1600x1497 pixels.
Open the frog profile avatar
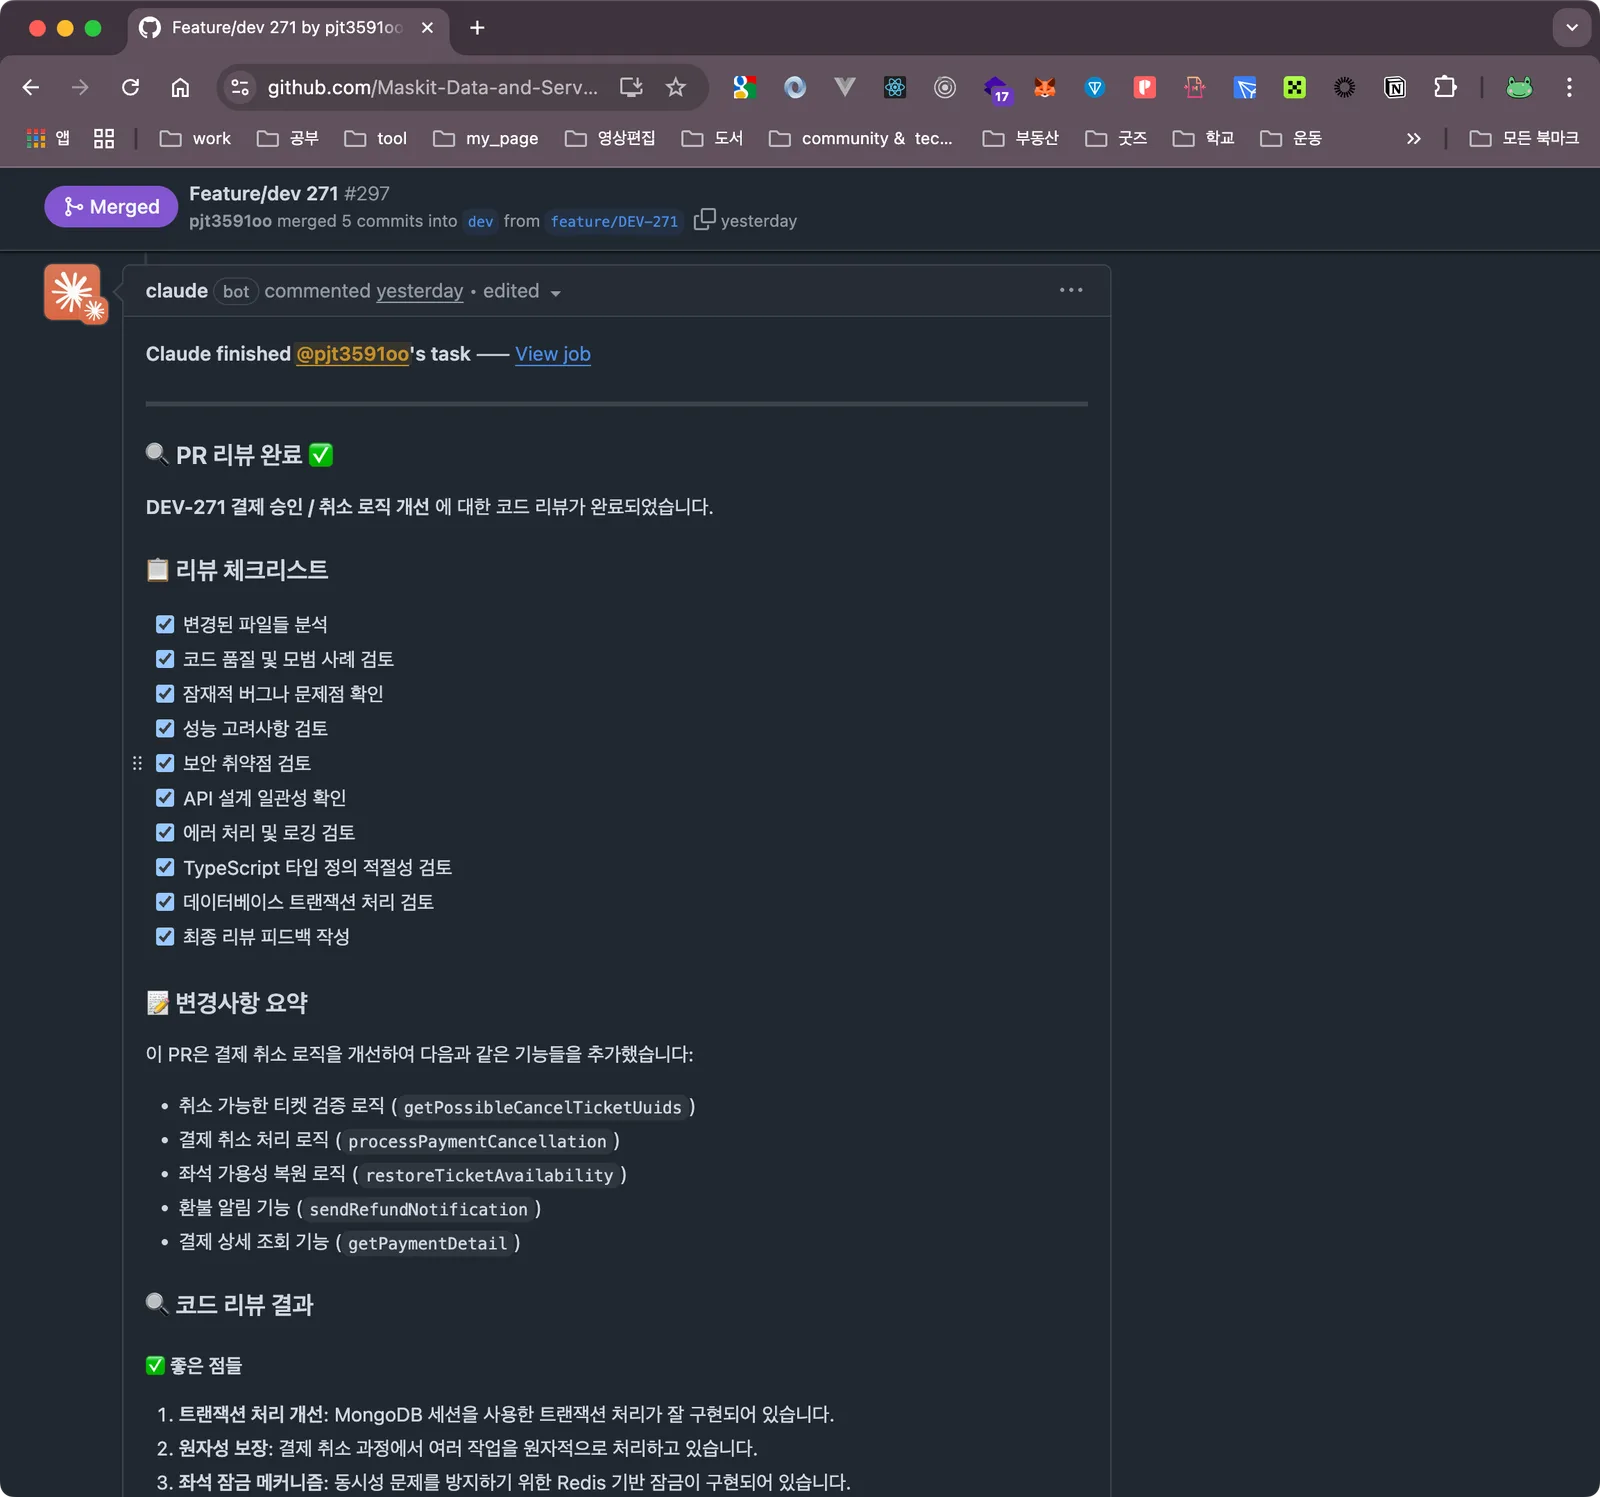tap(1519, 88)
